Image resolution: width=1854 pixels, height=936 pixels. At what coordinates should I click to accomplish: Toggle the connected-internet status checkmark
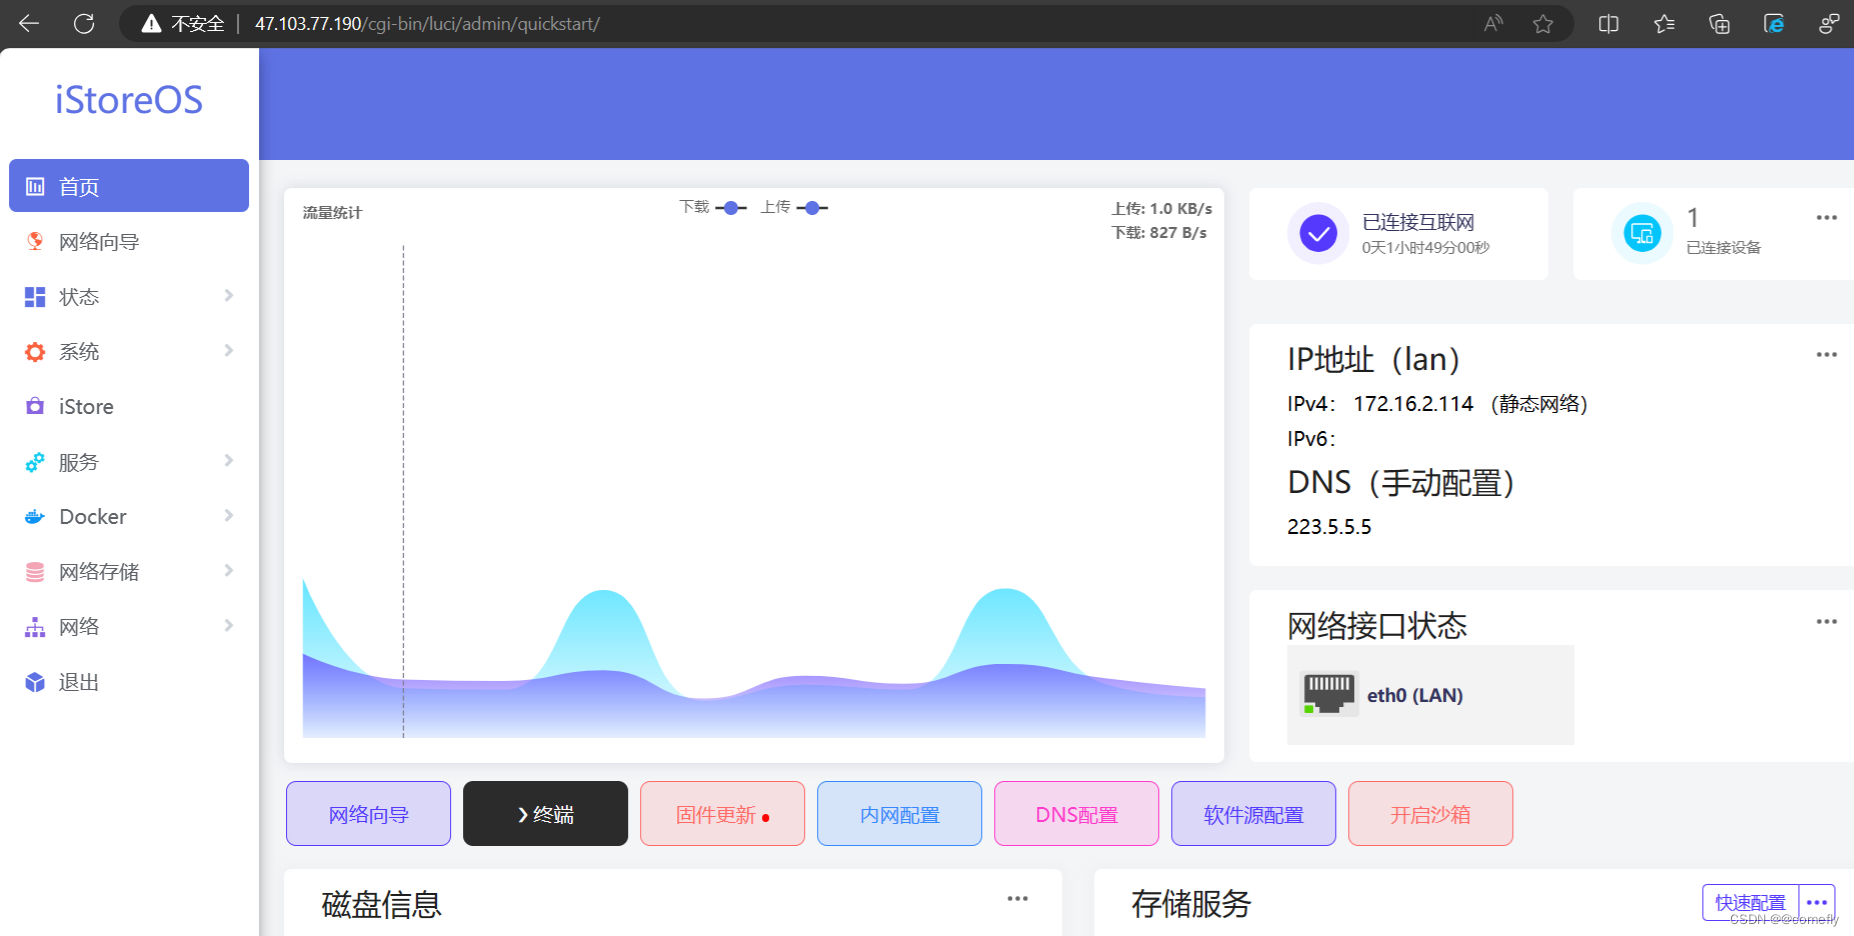(x=1318, y=233)
